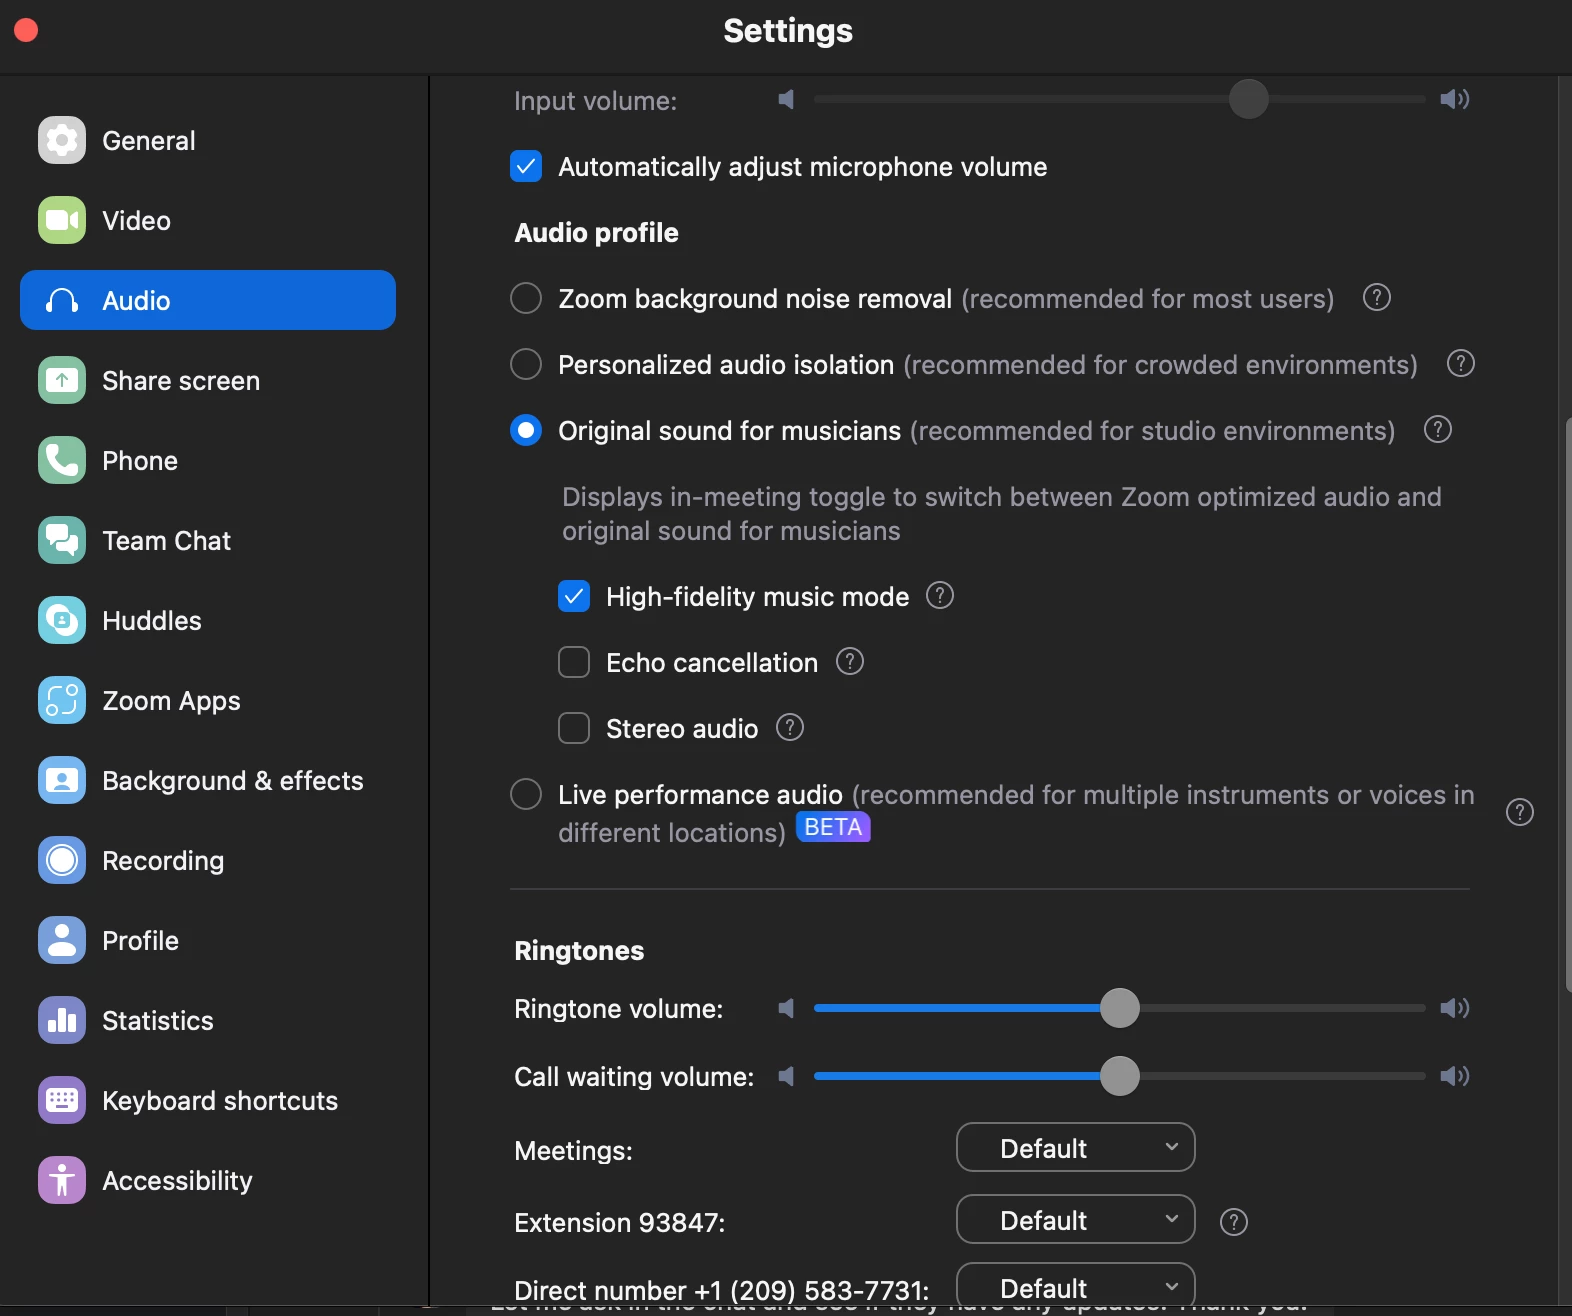Screen dimensions: 1572x1316
Task: Click the Statistics bar chart icon
Action: [62, 1020]
